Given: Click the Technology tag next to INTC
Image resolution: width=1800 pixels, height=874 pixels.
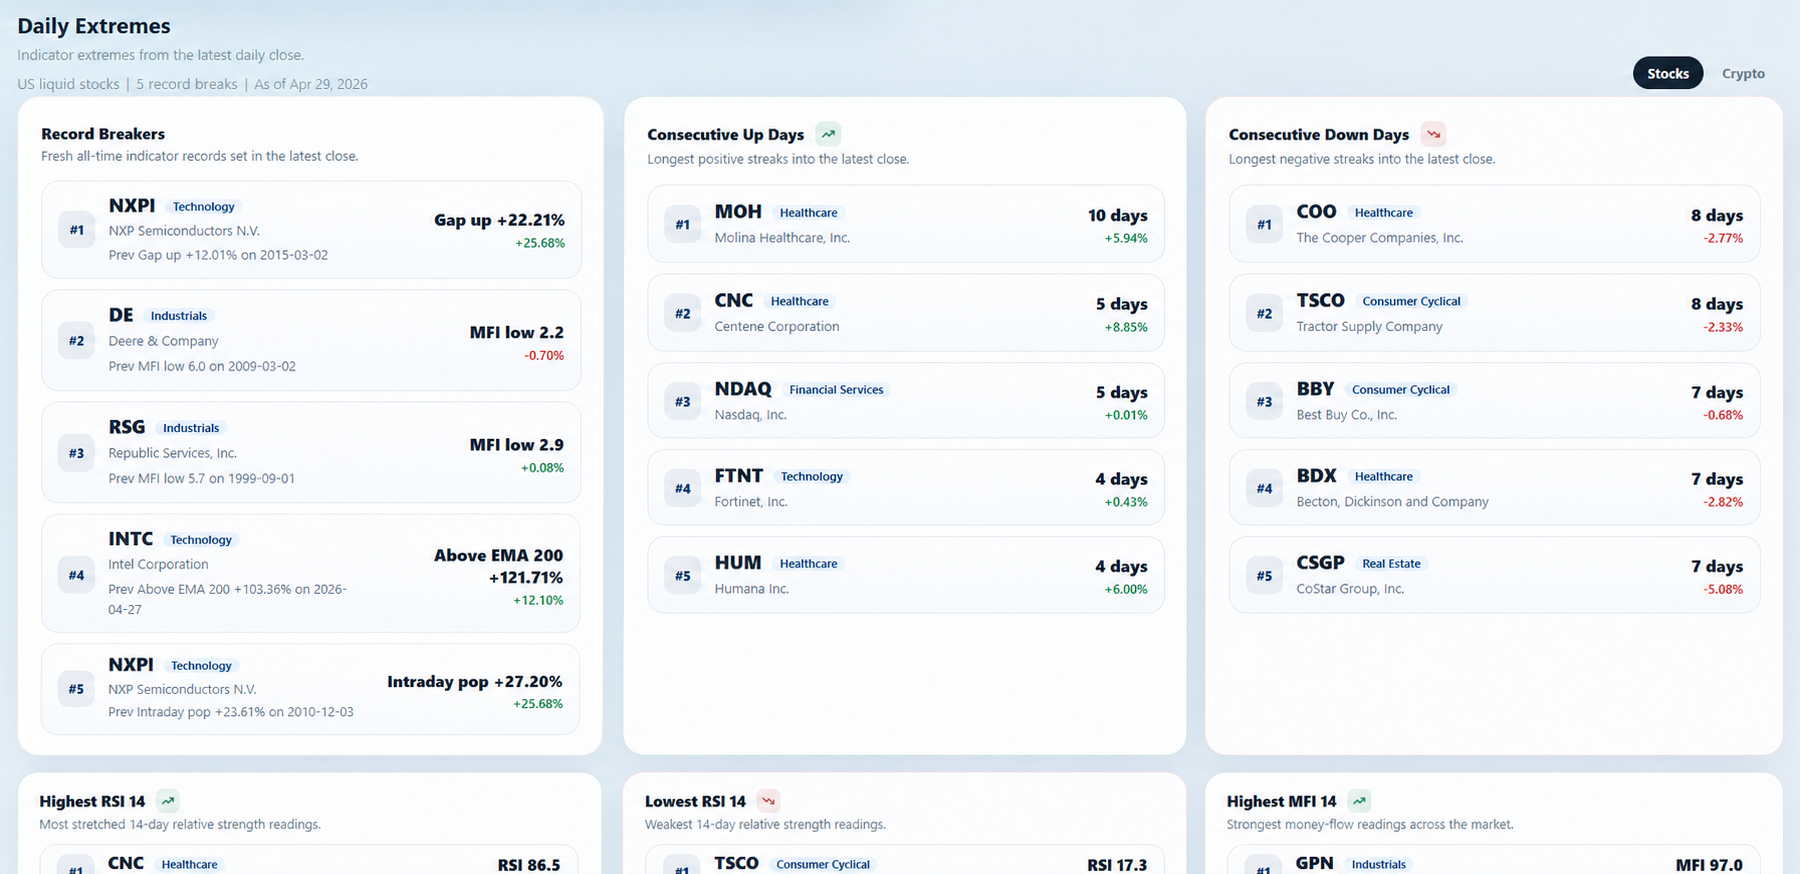Looking at the screenshot, I should tap(200, 540).
